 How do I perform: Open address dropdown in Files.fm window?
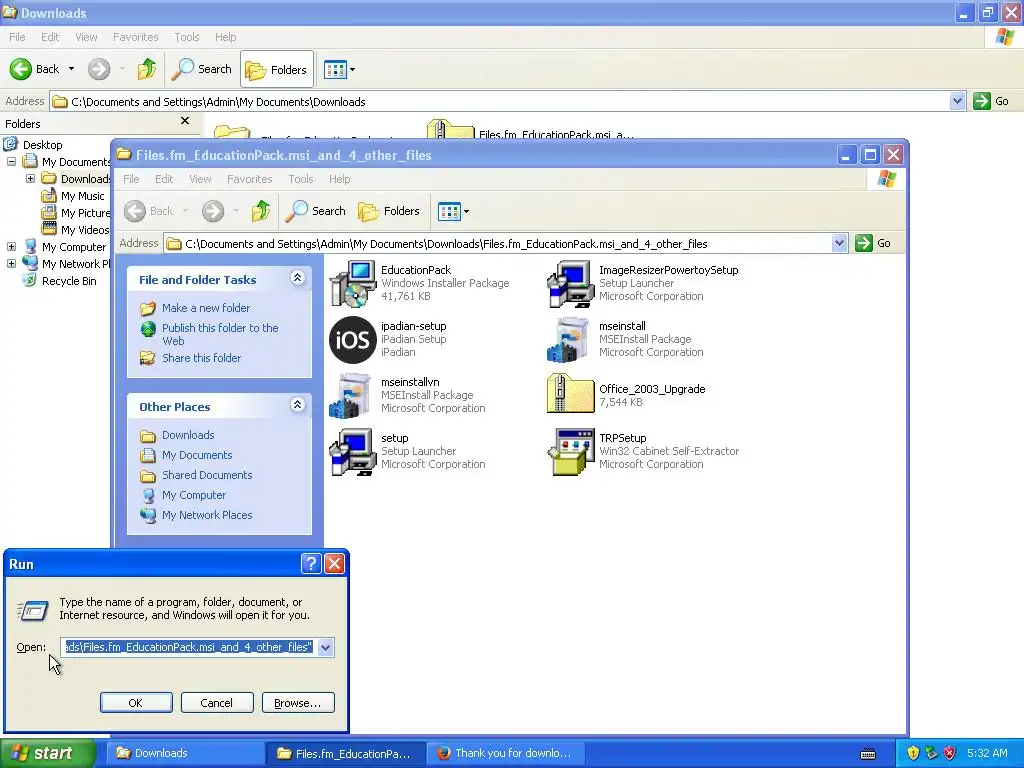tap(840, 244)
